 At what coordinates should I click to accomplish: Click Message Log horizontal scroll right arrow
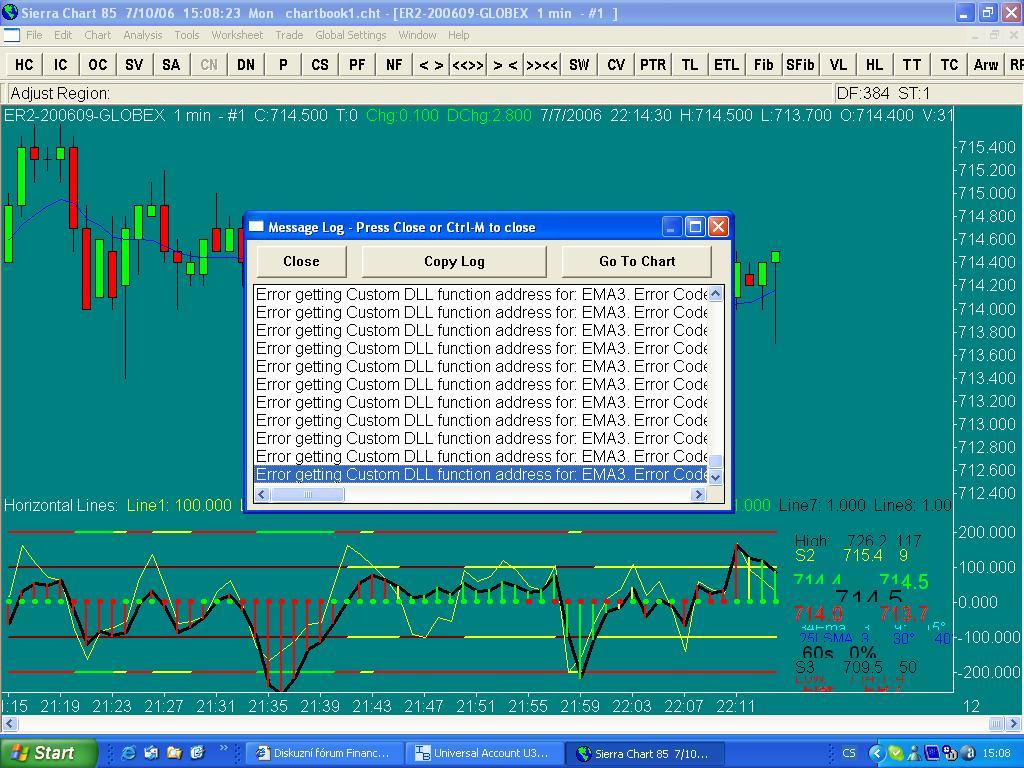point(698,494)
